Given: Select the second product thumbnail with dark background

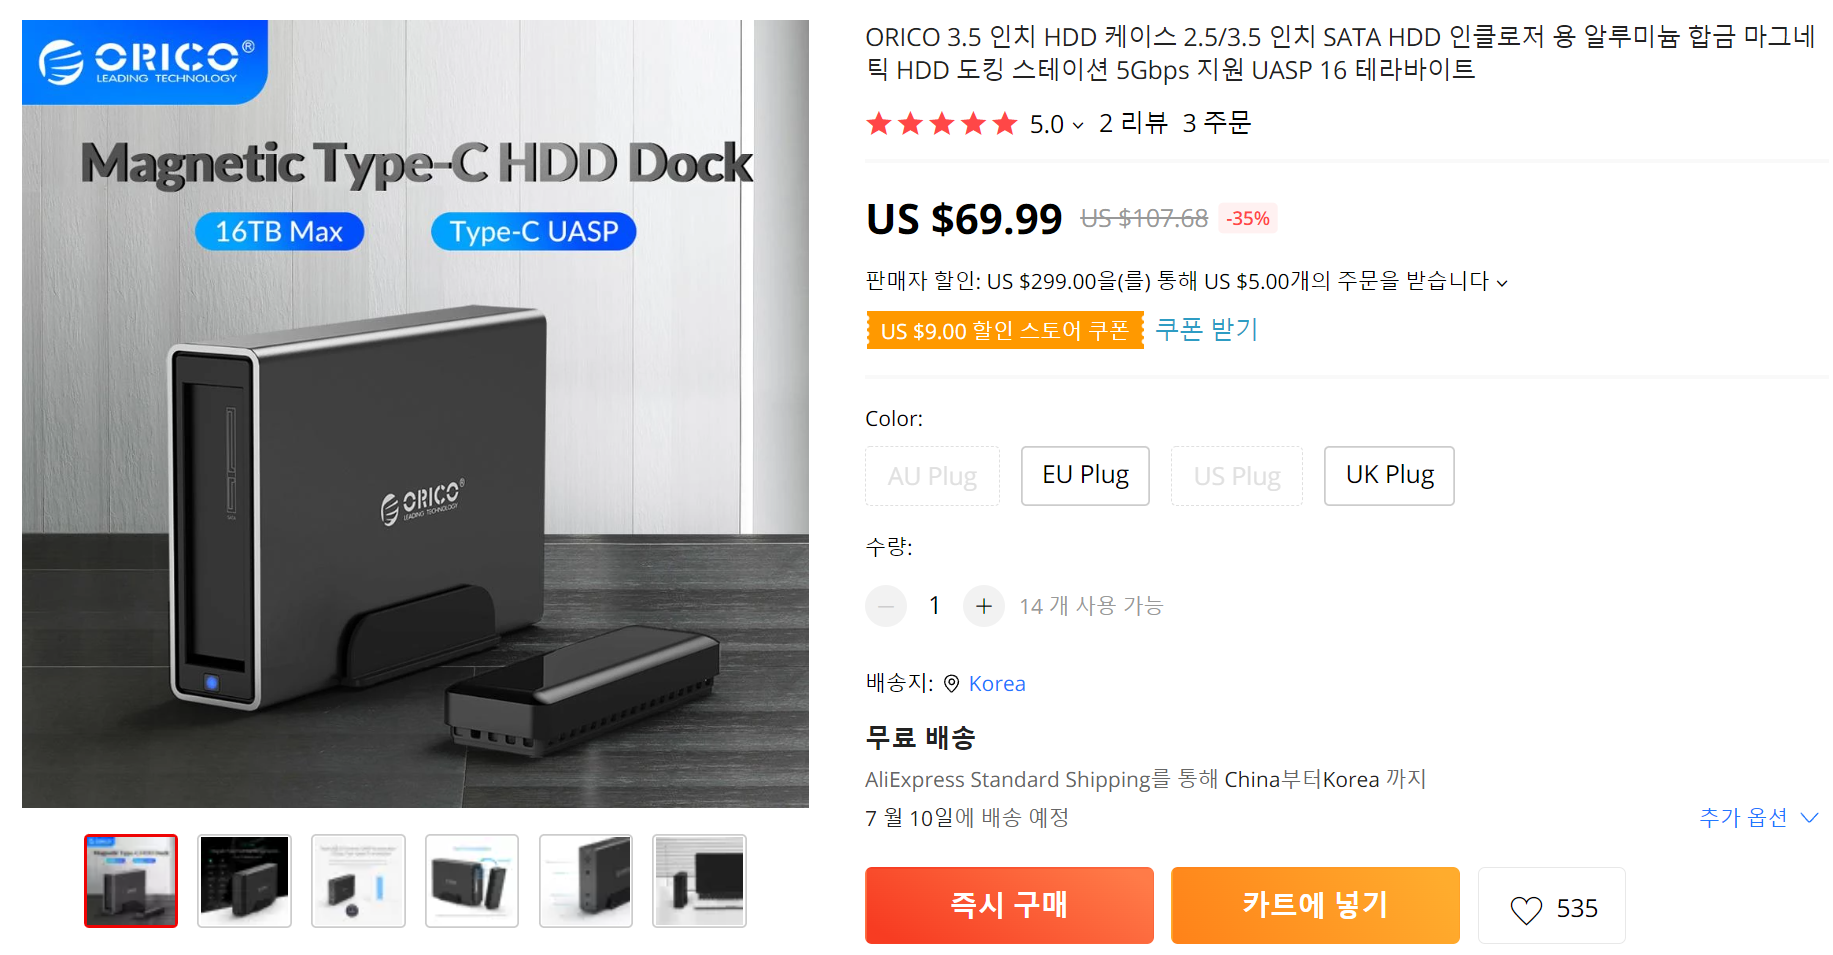Looking at the screenshot, I should coord(244,881).
